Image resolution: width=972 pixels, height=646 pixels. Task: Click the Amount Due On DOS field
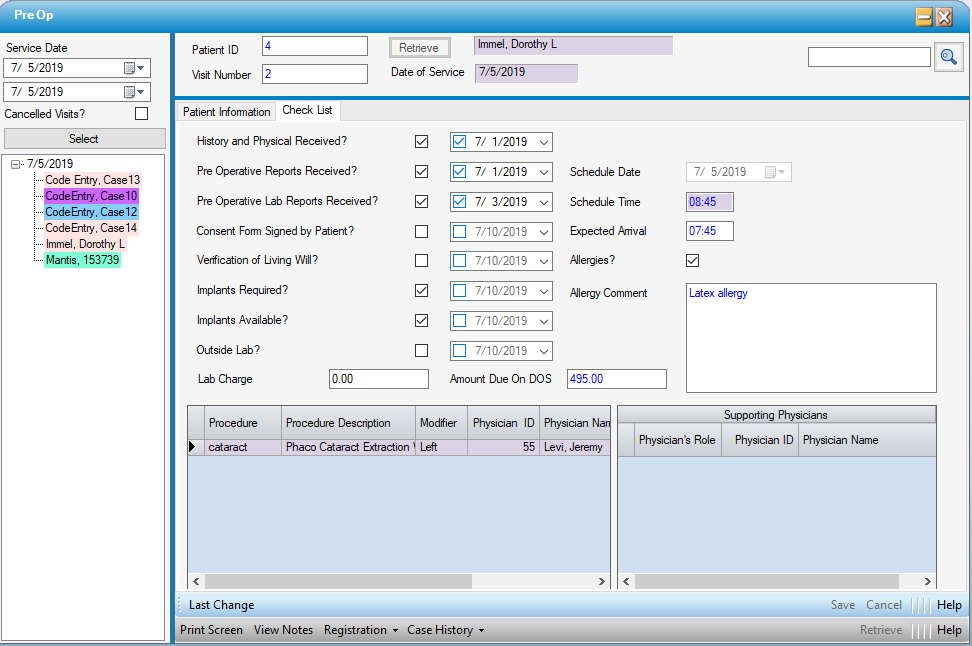616,379
